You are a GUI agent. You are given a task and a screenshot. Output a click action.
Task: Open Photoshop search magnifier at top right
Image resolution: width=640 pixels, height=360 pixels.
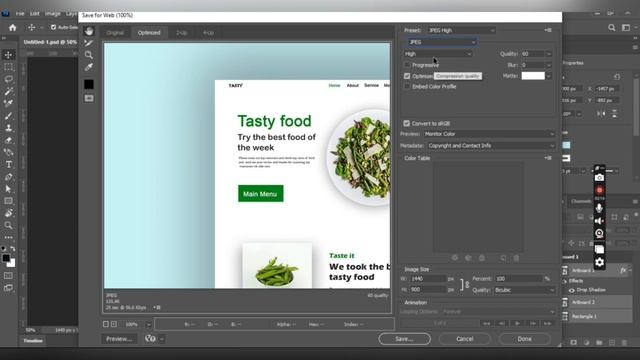(611, 27)
